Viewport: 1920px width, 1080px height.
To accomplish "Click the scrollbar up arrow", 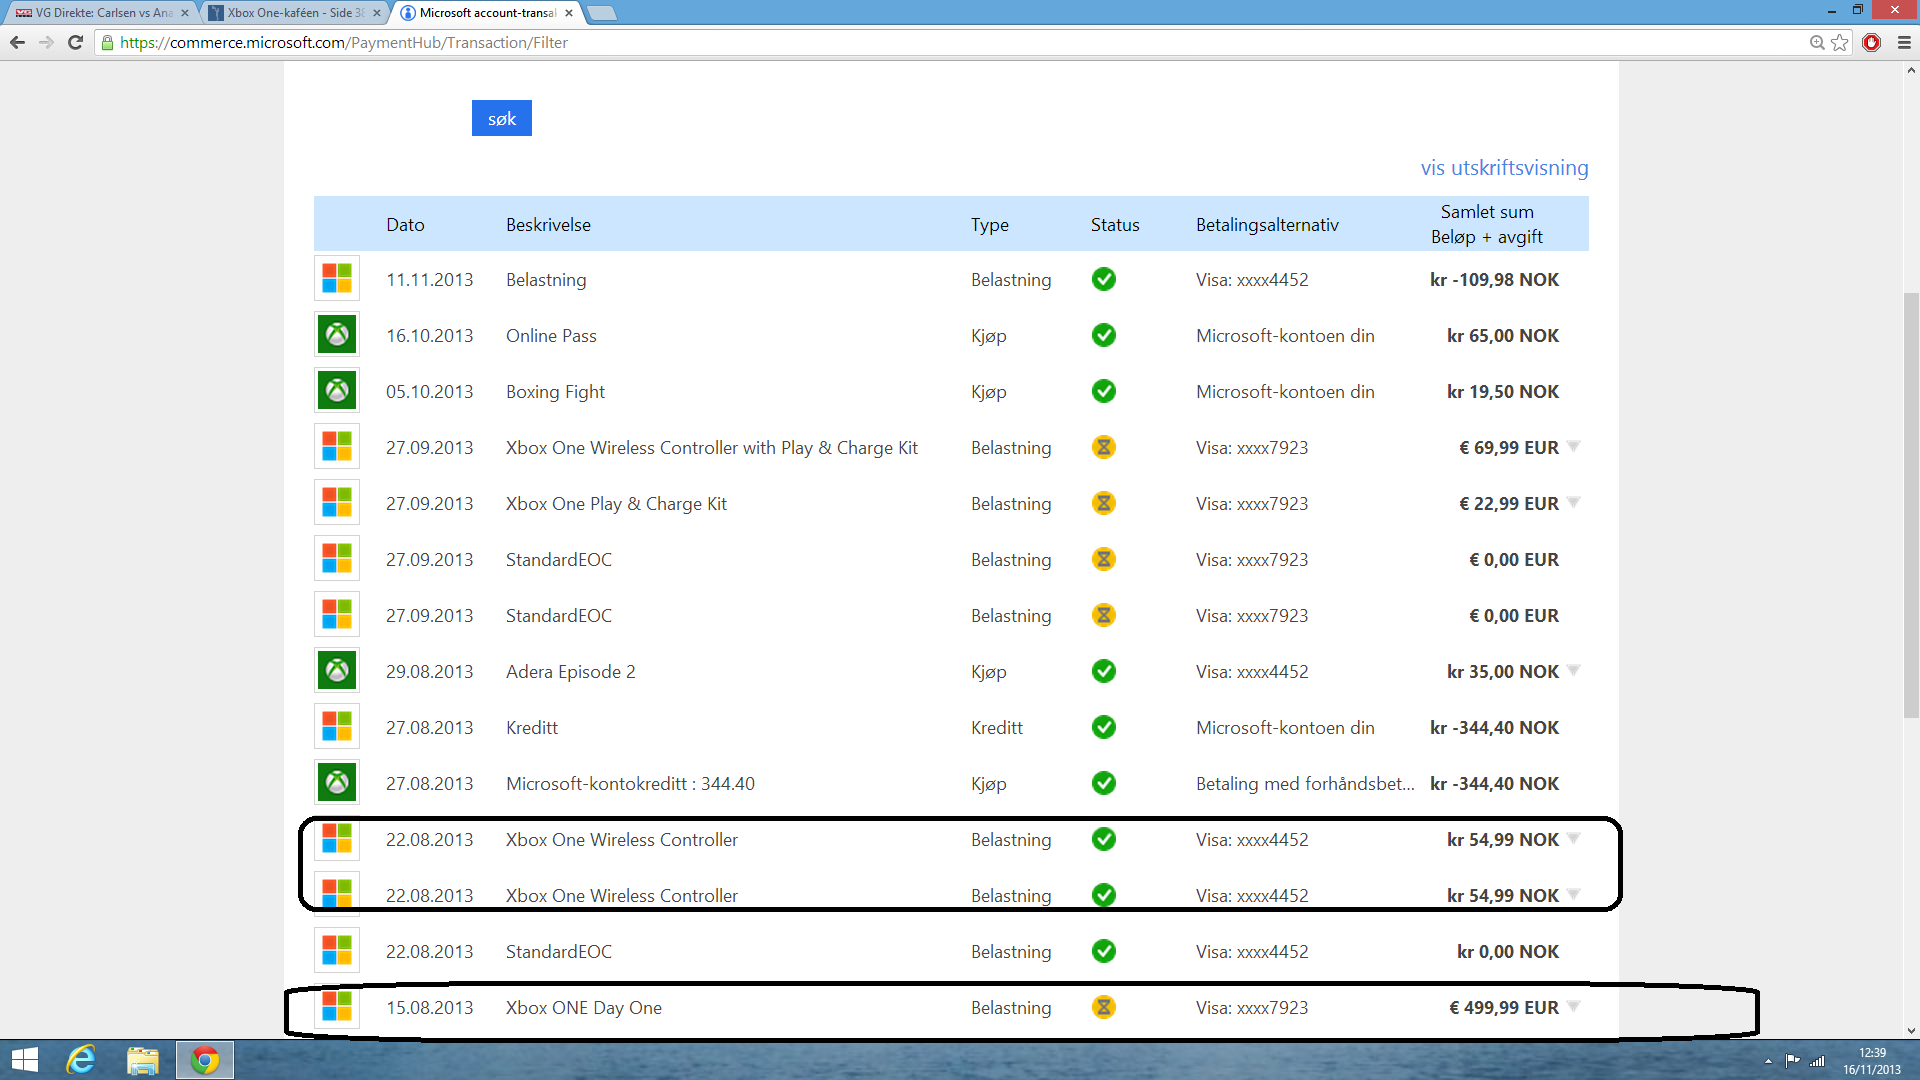I will pyautogui.click(x=1911, y=71).
